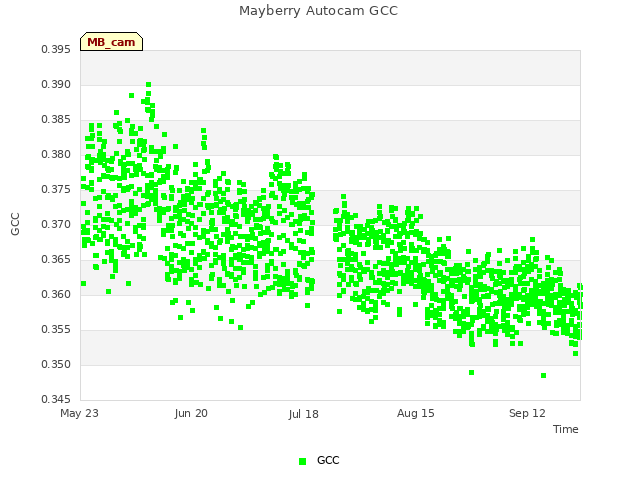Click the Time axis title
This screenshot has height=480, width=640.
pyautogui.click(x=566, y=429)
